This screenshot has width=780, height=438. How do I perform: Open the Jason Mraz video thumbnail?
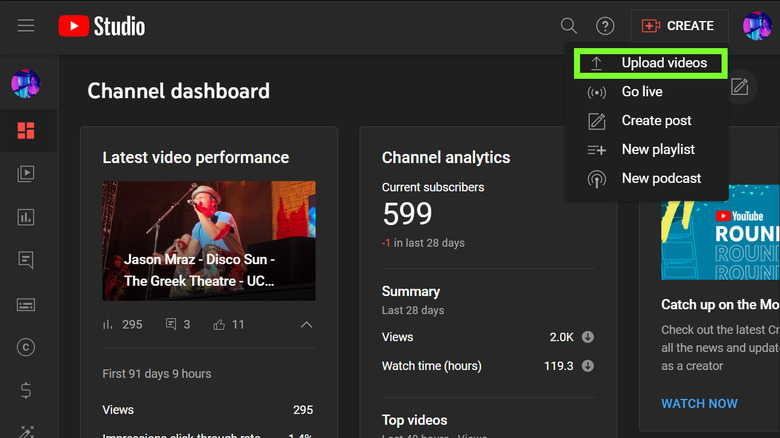[x=208, y=240]
